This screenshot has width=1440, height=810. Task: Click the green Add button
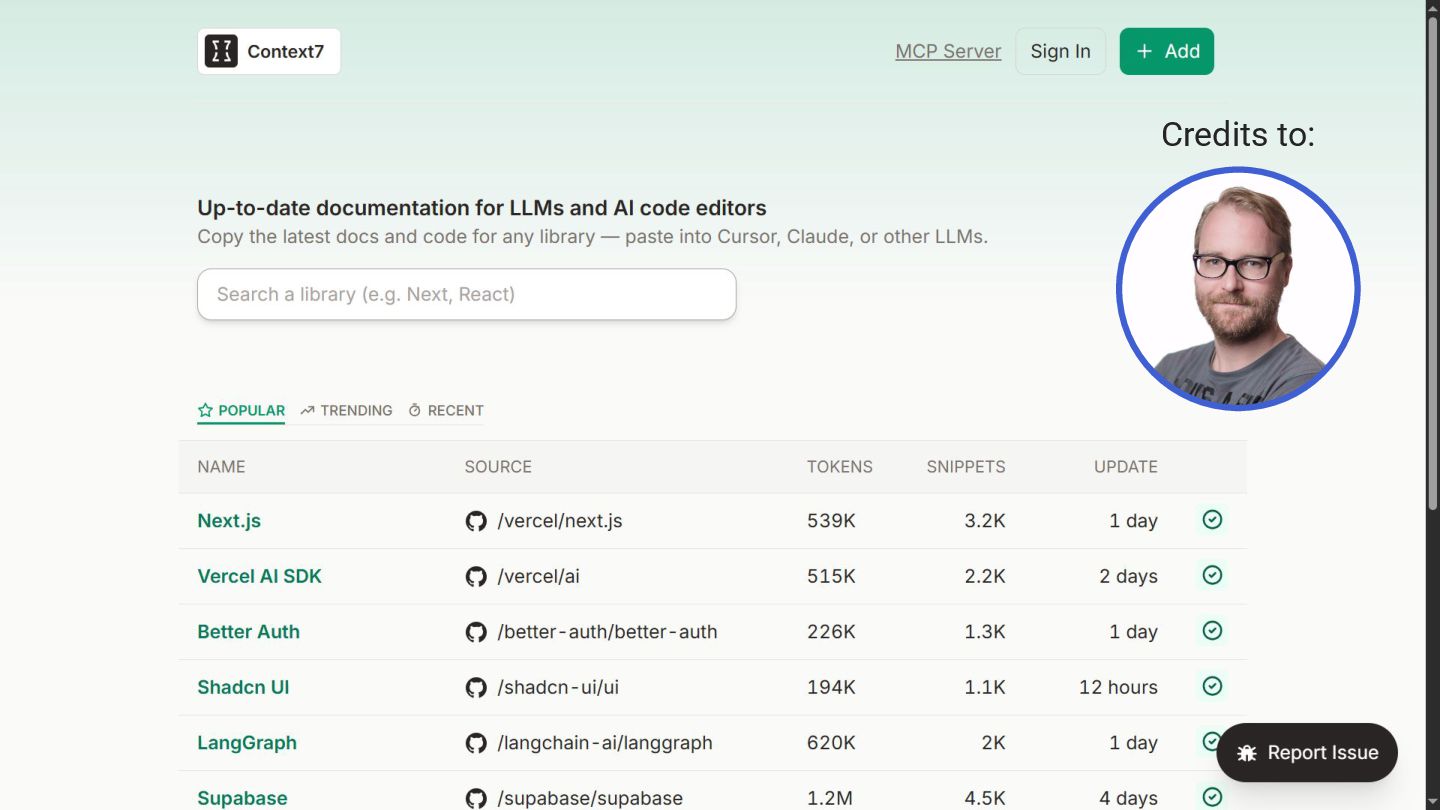click(x=1166, y=51)
